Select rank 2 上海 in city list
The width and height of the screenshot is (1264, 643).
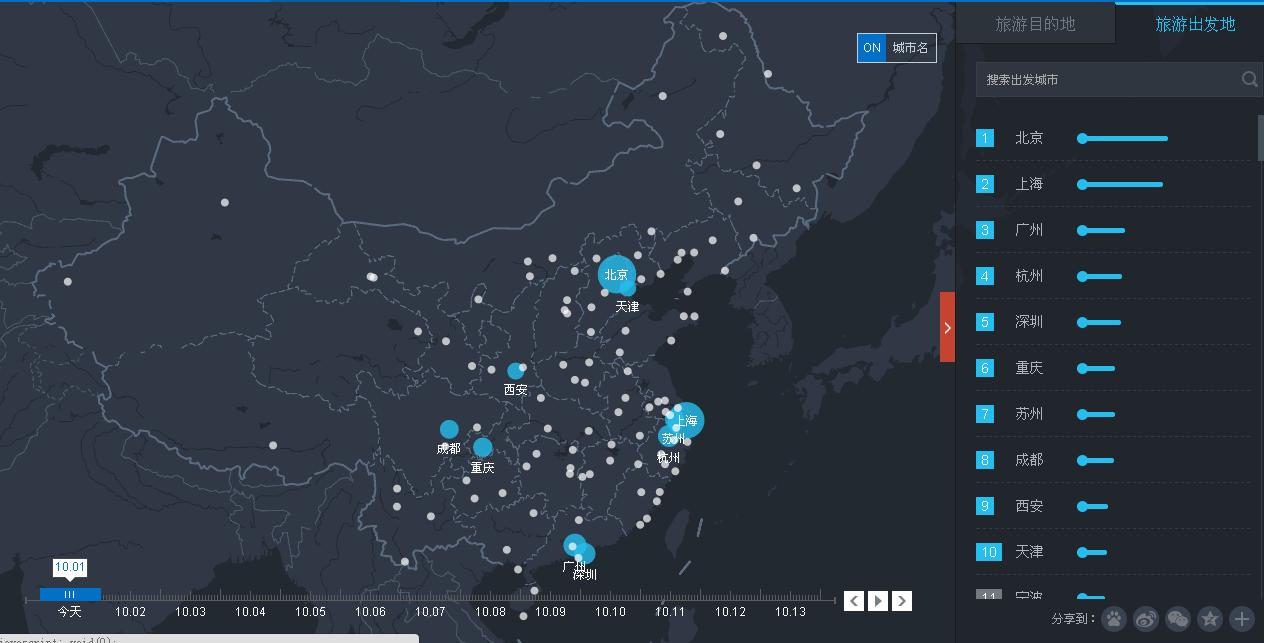click(1113, 184)
